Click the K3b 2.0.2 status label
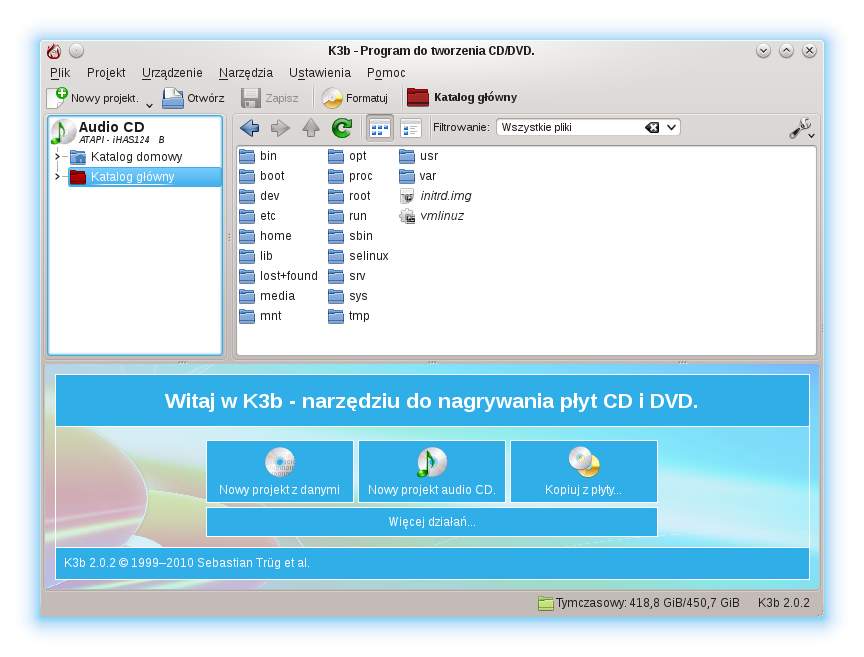The width and height of the screenshot is (864, 657). (x=784, y=603)
